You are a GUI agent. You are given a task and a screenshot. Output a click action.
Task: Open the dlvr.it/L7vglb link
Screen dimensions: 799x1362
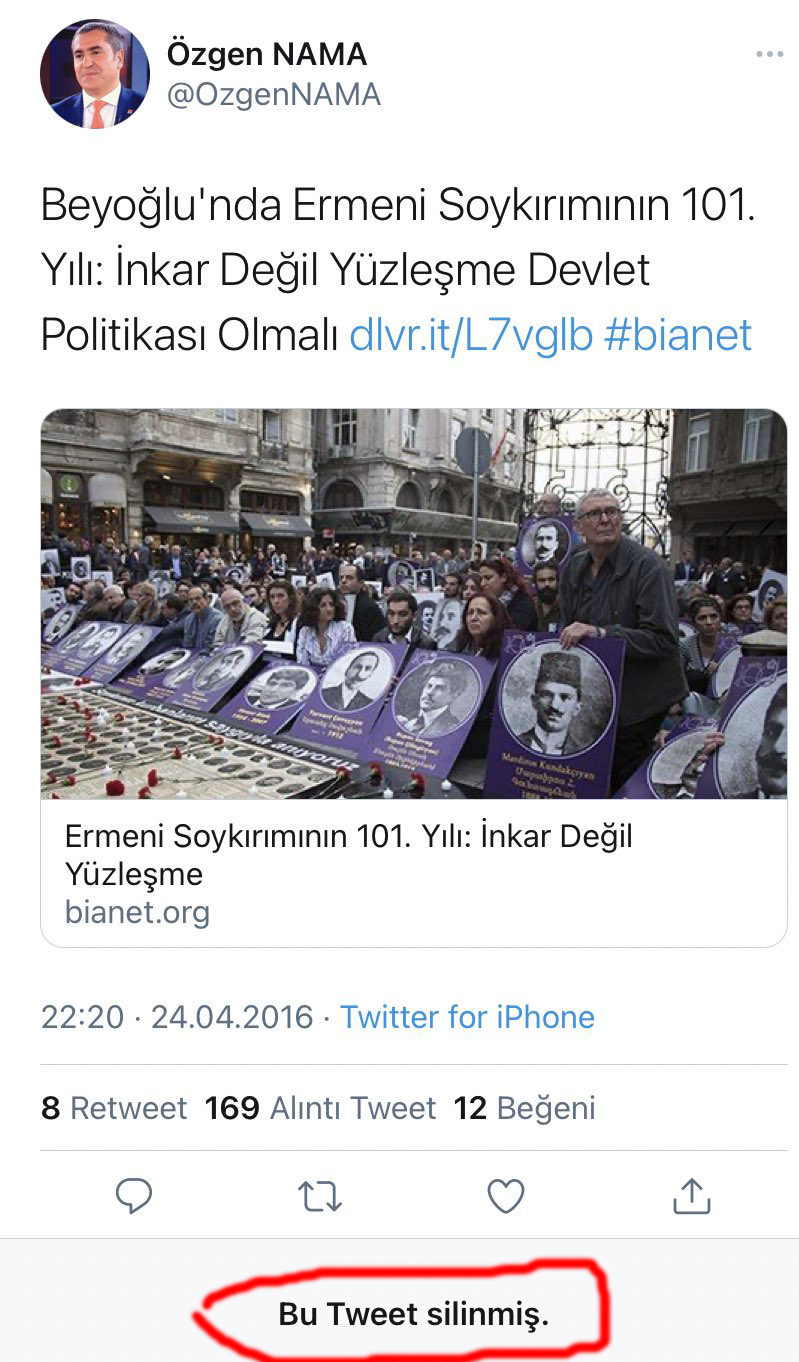click(471, 335)
